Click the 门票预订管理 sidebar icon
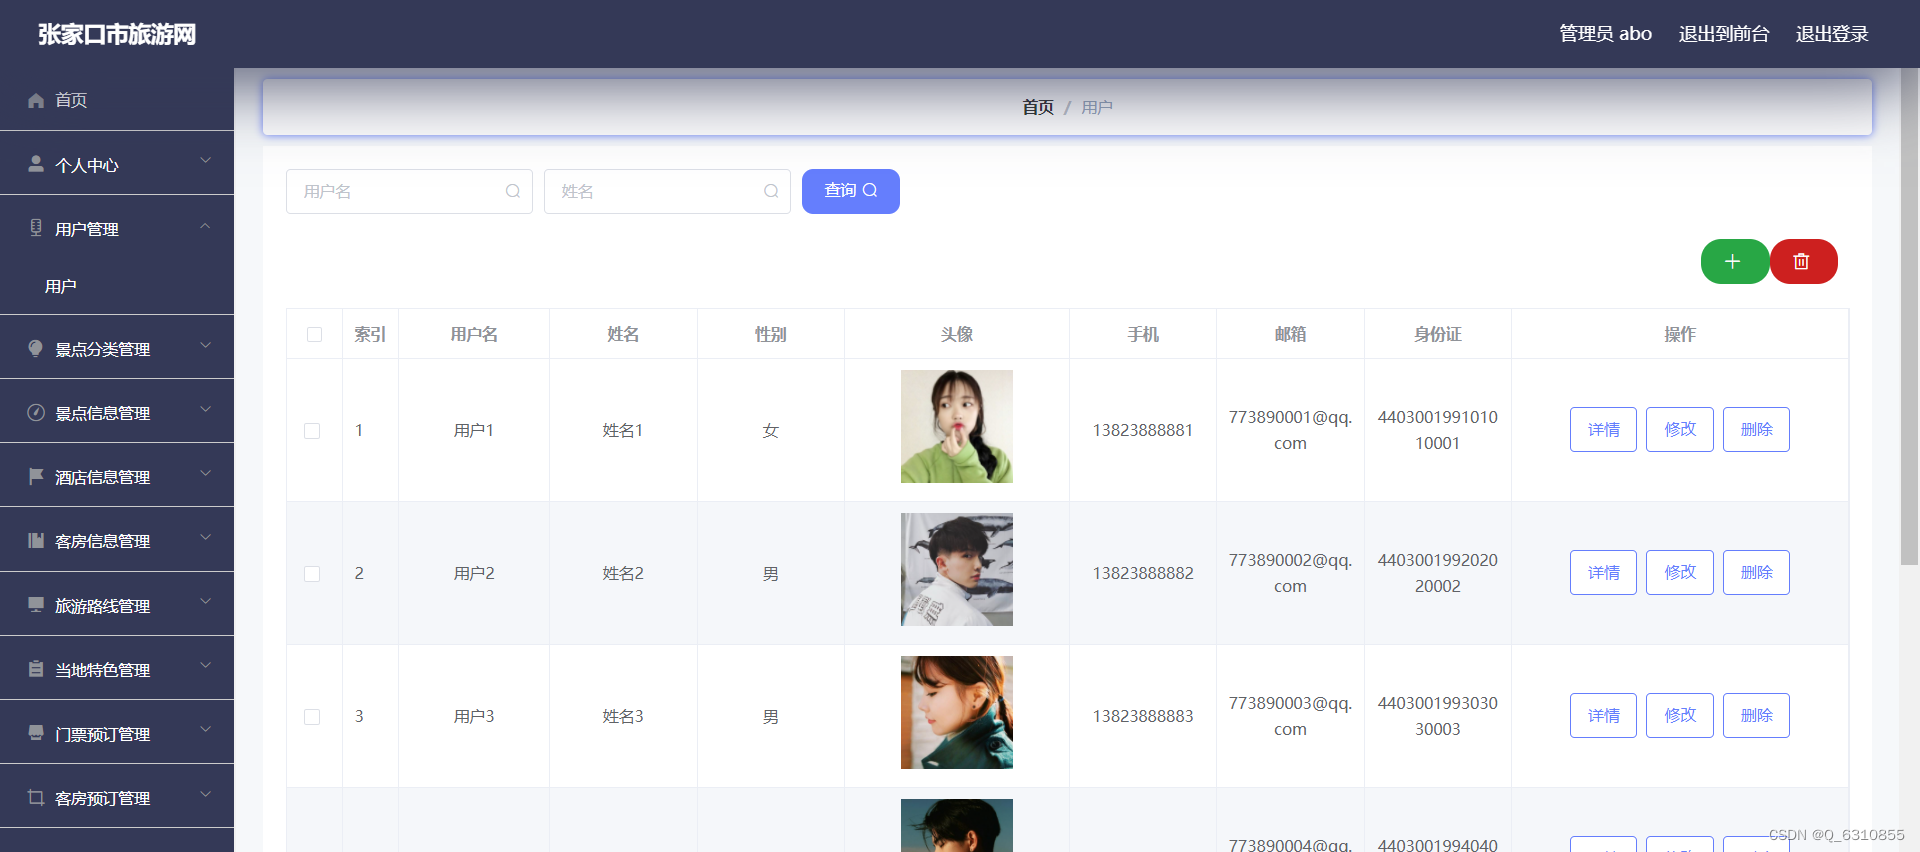 [36, 733]
